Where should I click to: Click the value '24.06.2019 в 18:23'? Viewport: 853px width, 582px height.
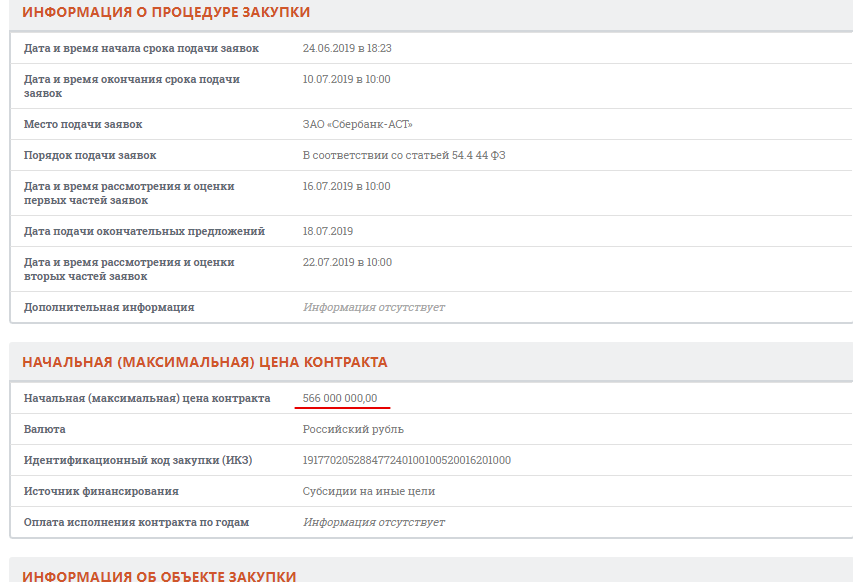(x=347, y=48)
